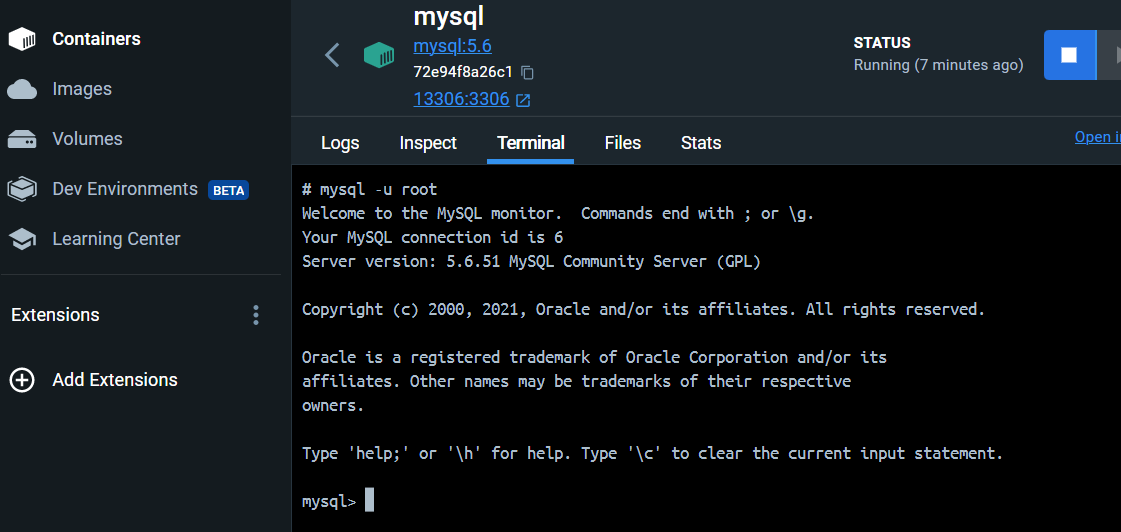Go back using the left chevron
This screenshot has height=532, width=1121.
[x=332, y=55]
